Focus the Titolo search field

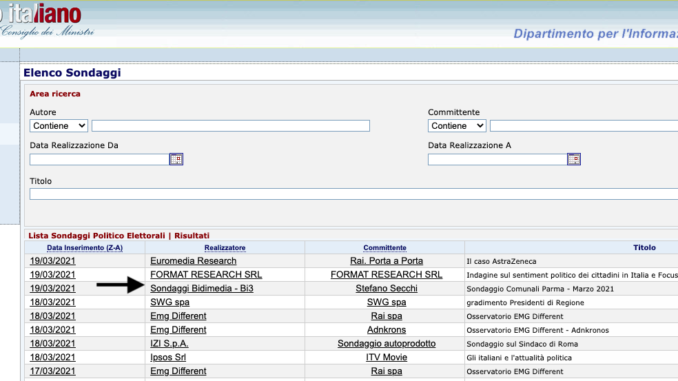coord(354,194)
